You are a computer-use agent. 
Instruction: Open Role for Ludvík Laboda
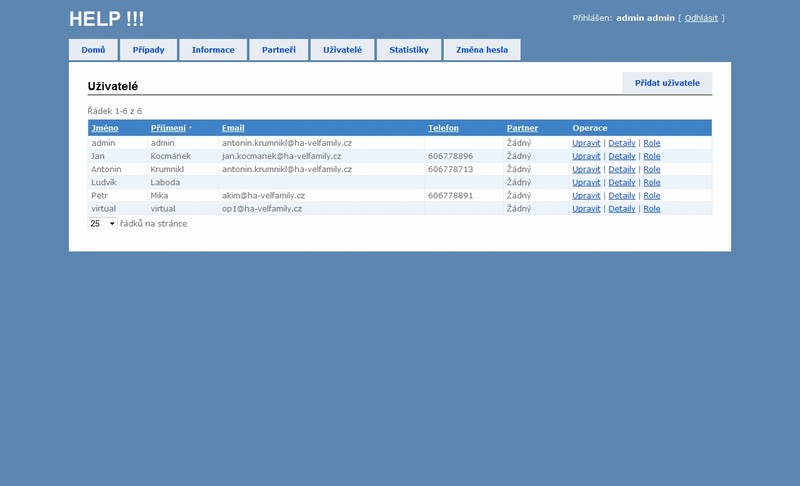click(652, 182)
